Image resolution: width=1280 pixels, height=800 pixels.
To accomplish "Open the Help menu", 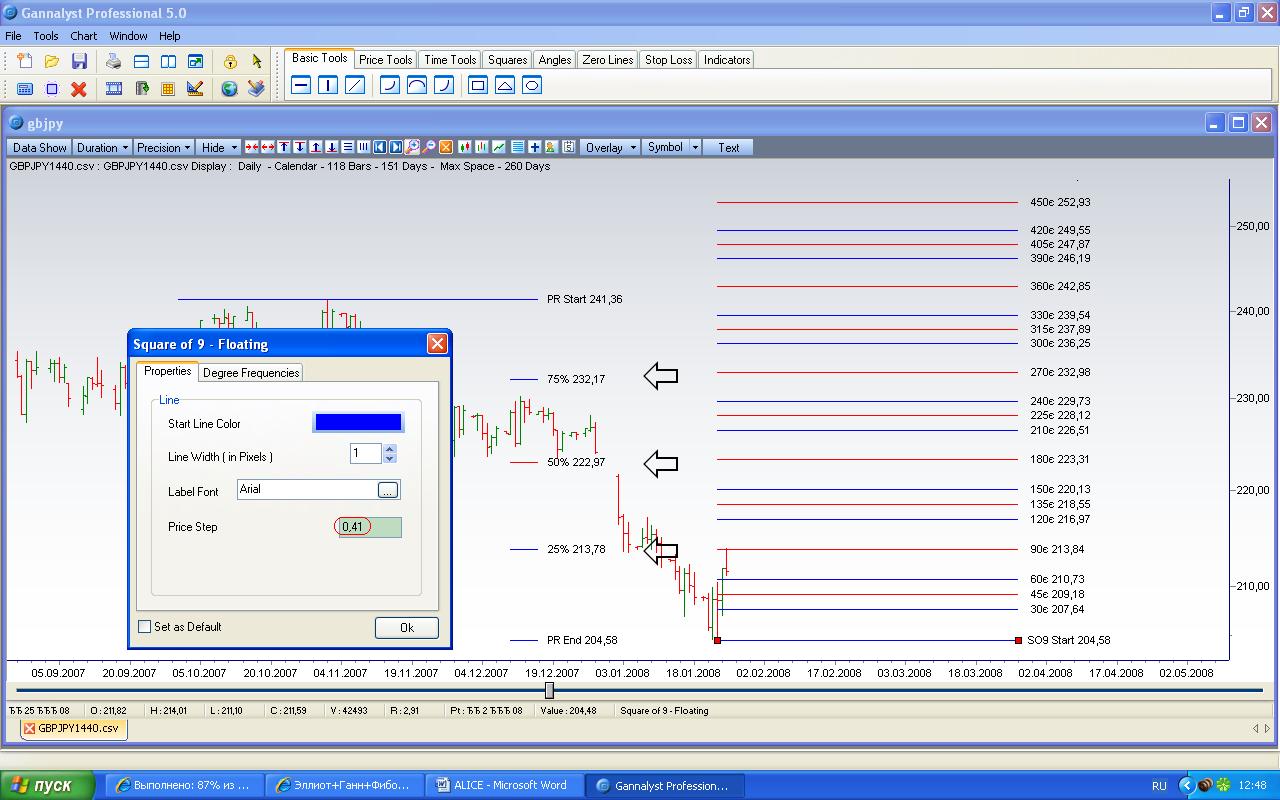I will click(x=169, y=36).
